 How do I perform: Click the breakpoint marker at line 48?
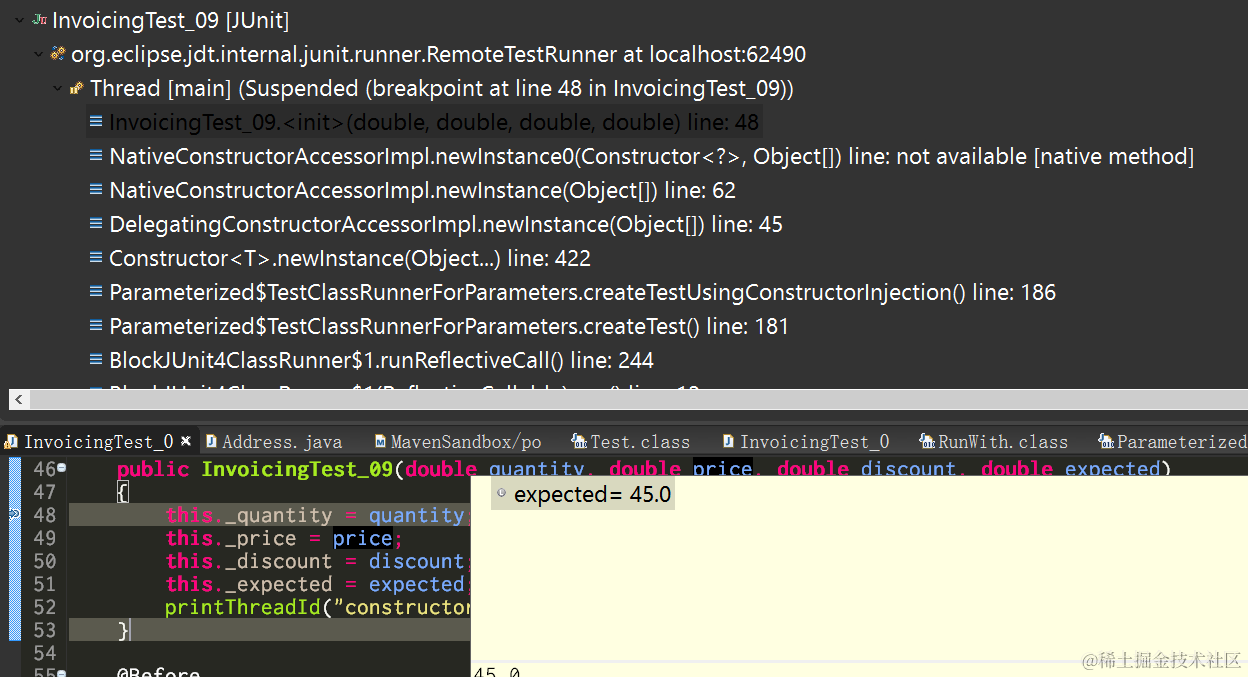point(14,514)
